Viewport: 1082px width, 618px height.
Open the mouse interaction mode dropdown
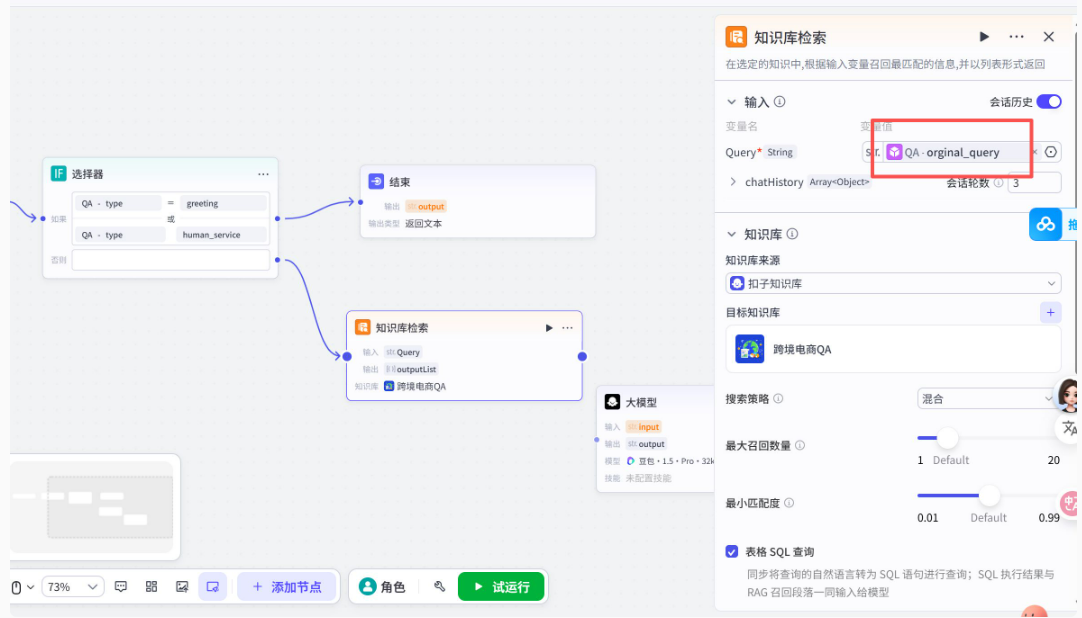(x=22, y=587)
